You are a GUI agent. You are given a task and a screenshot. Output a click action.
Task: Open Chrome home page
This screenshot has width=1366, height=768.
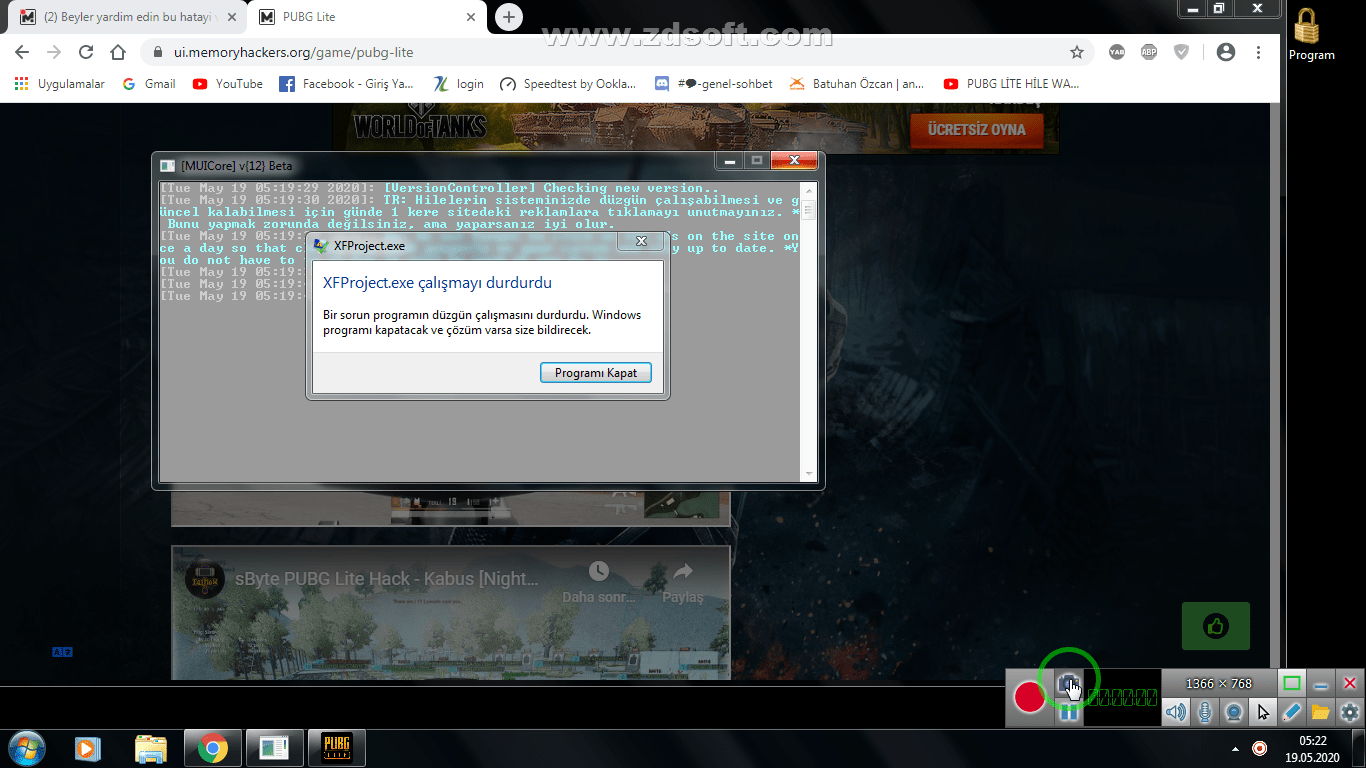tap(118, 52)
